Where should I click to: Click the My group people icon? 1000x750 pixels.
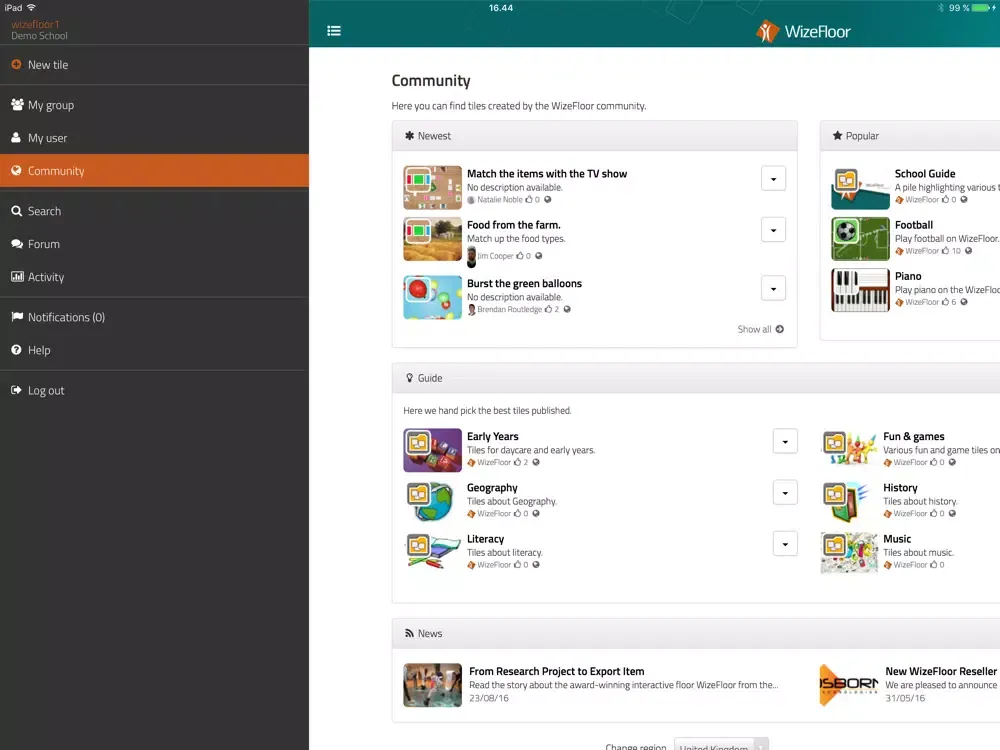pos(17,105)
